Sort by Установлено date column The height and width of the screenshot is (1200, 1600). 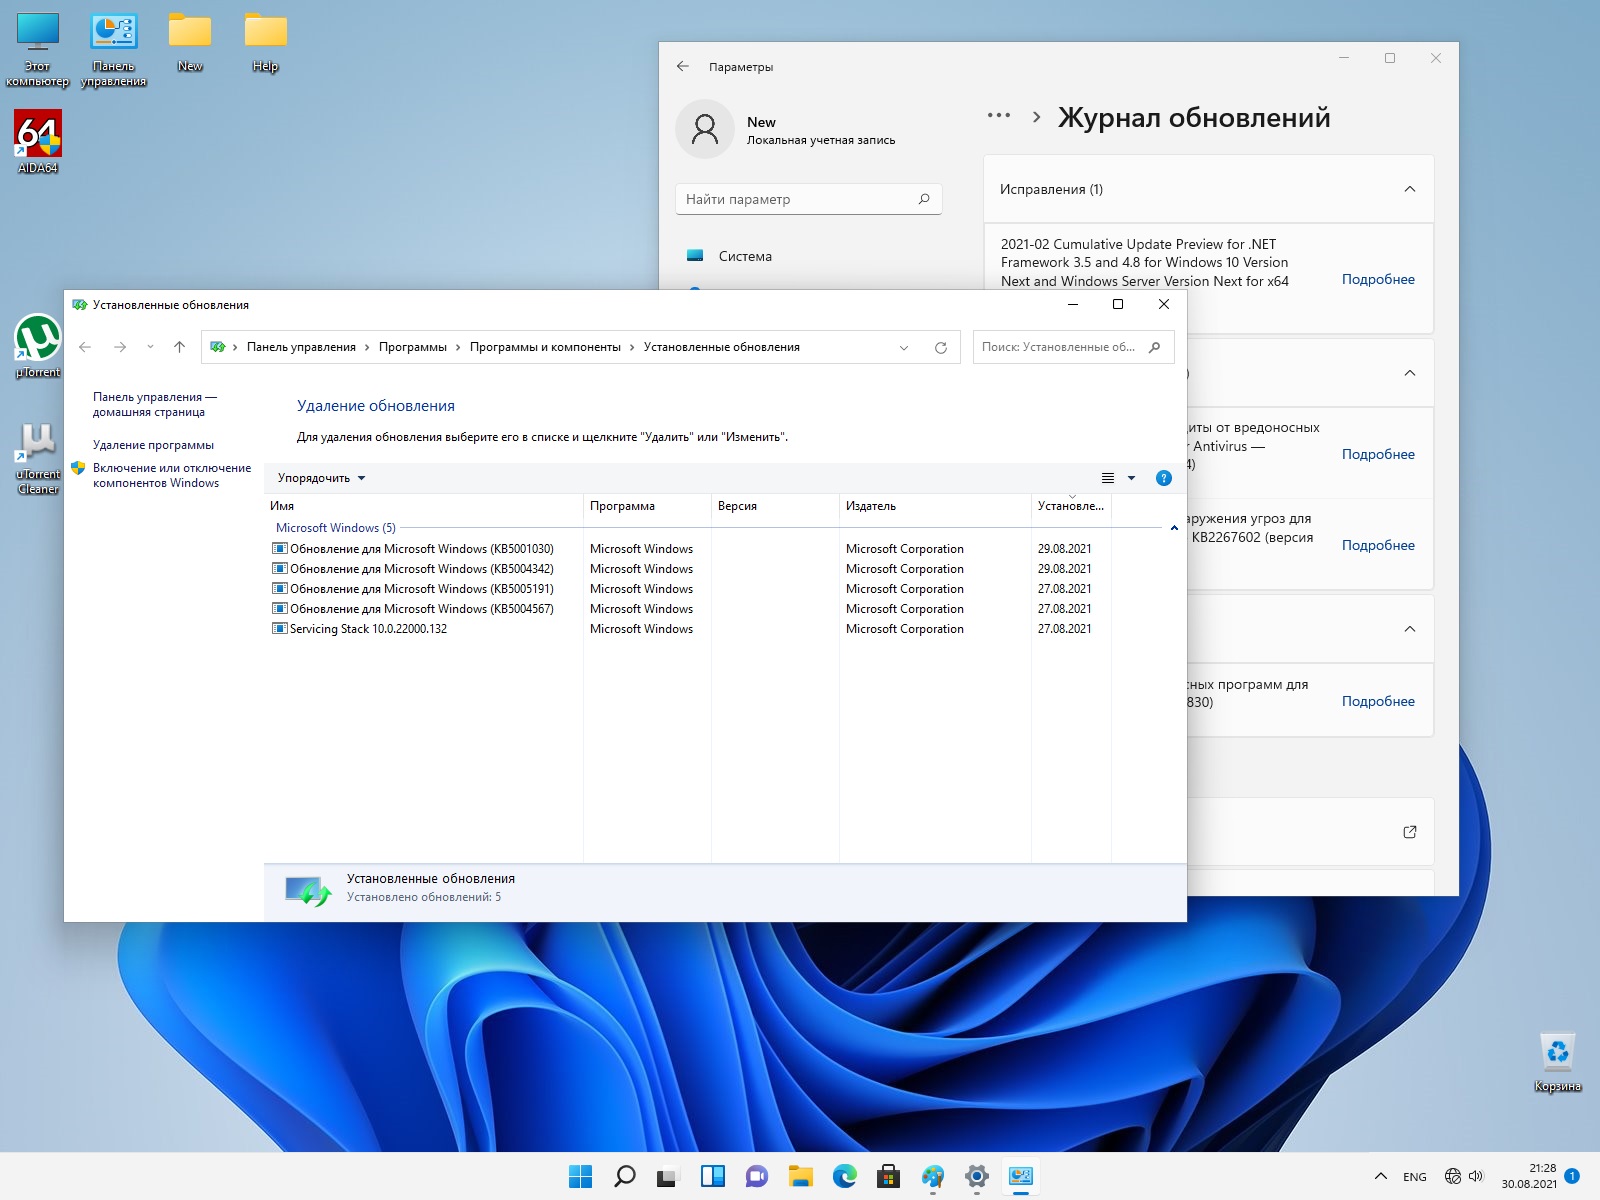pos(1071,506)
